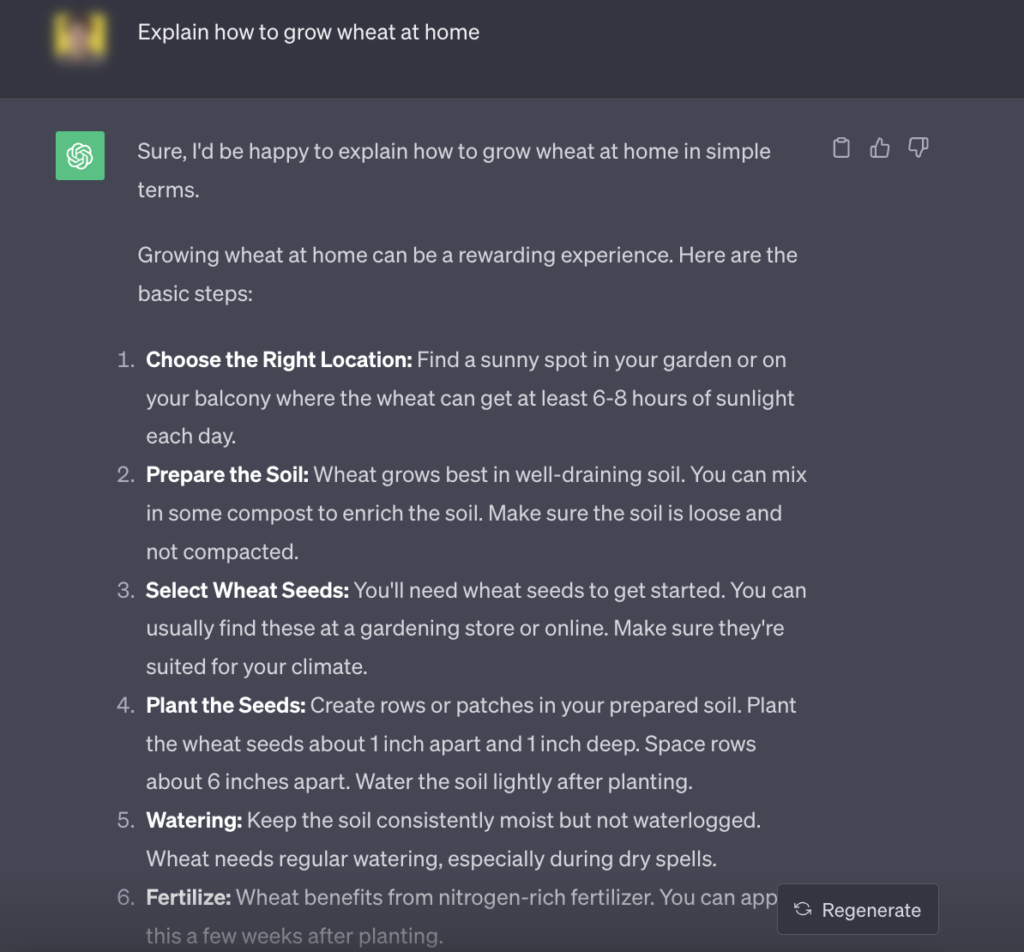Click the faded "Fertilize:" step heading
1024x952 pixels.
[188, 897]
